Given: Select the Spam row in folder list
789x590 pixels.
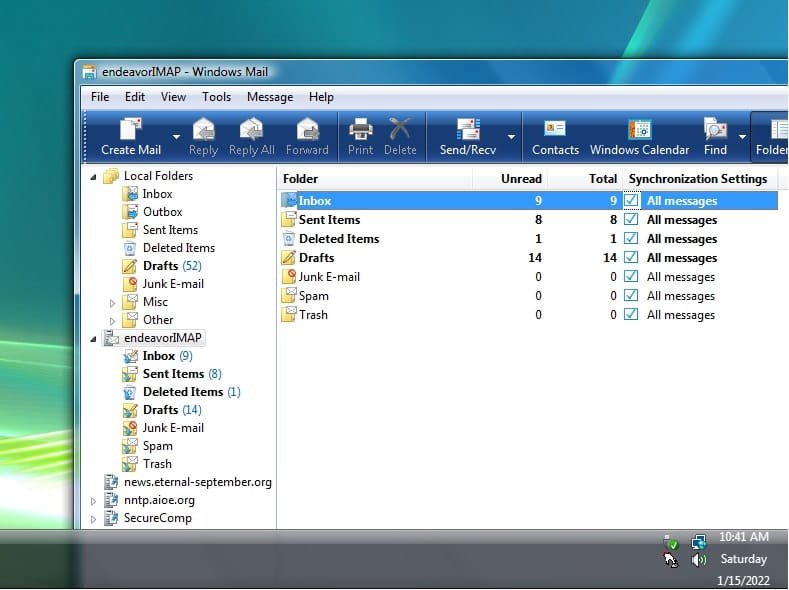Looking at the screenshot, I should click(x=528, y=296).
